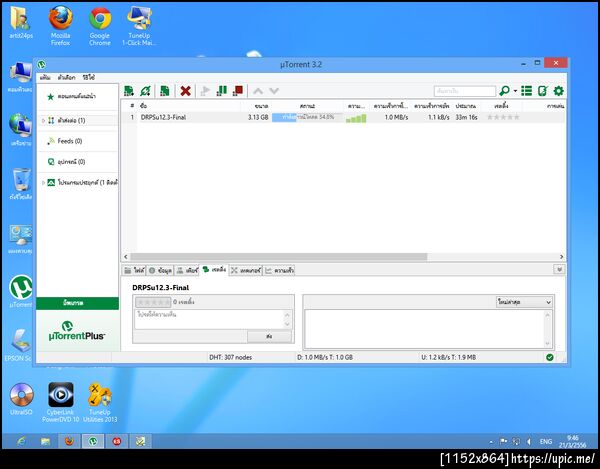The image size is (600, 469).
Task: Click the 3.13 GB size cell
Action: click(x=258, y=117)
